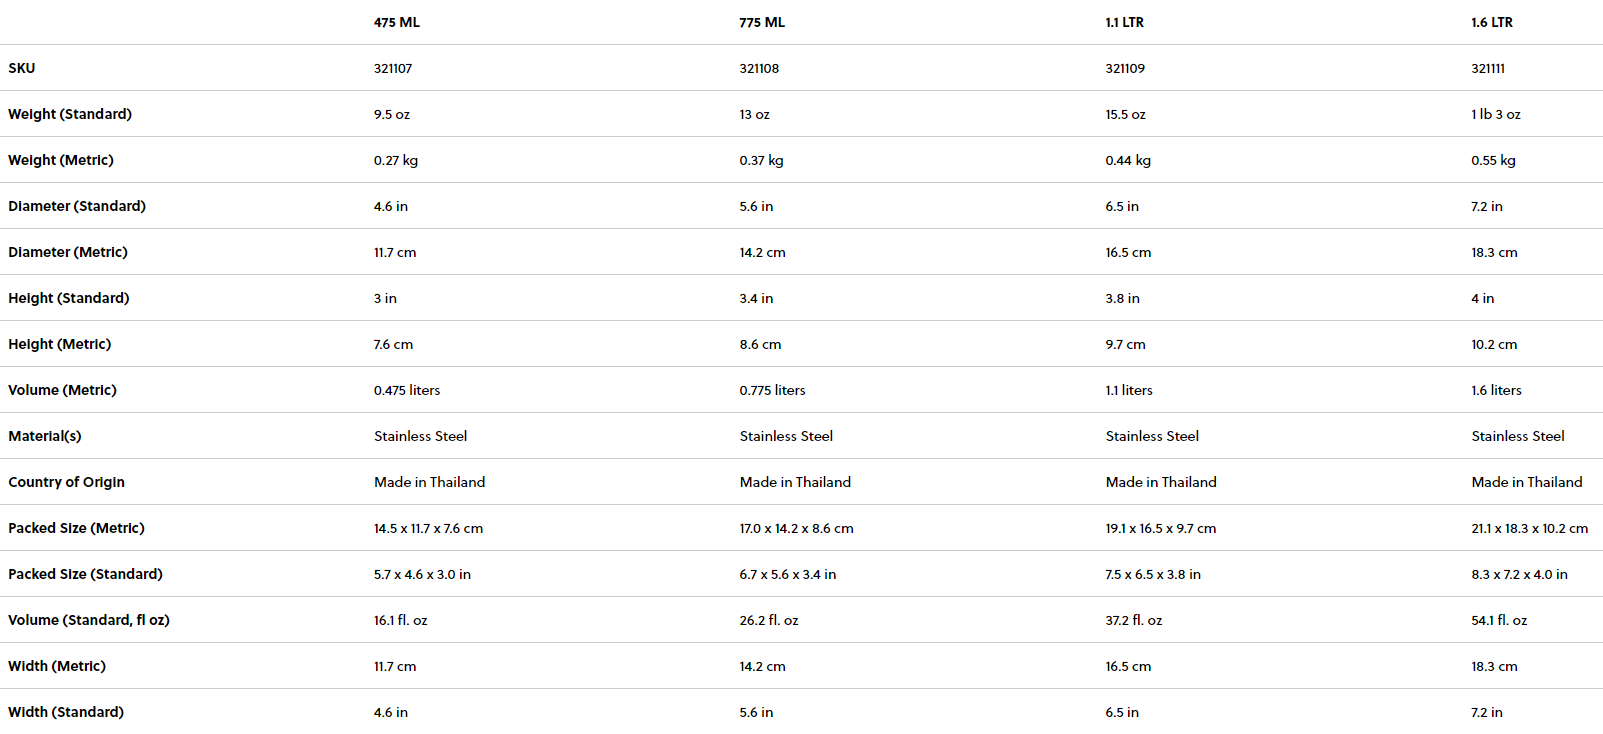Click the 1.6 LTR column header
The image size is (1603, 734).
click(1492, 22)
